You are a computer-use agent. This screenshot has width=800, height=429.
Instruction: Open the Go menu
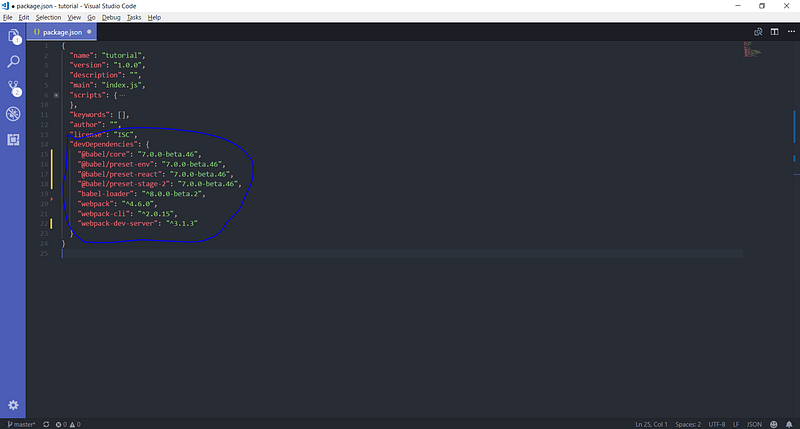pyautogui.click(x=91, y=17)
